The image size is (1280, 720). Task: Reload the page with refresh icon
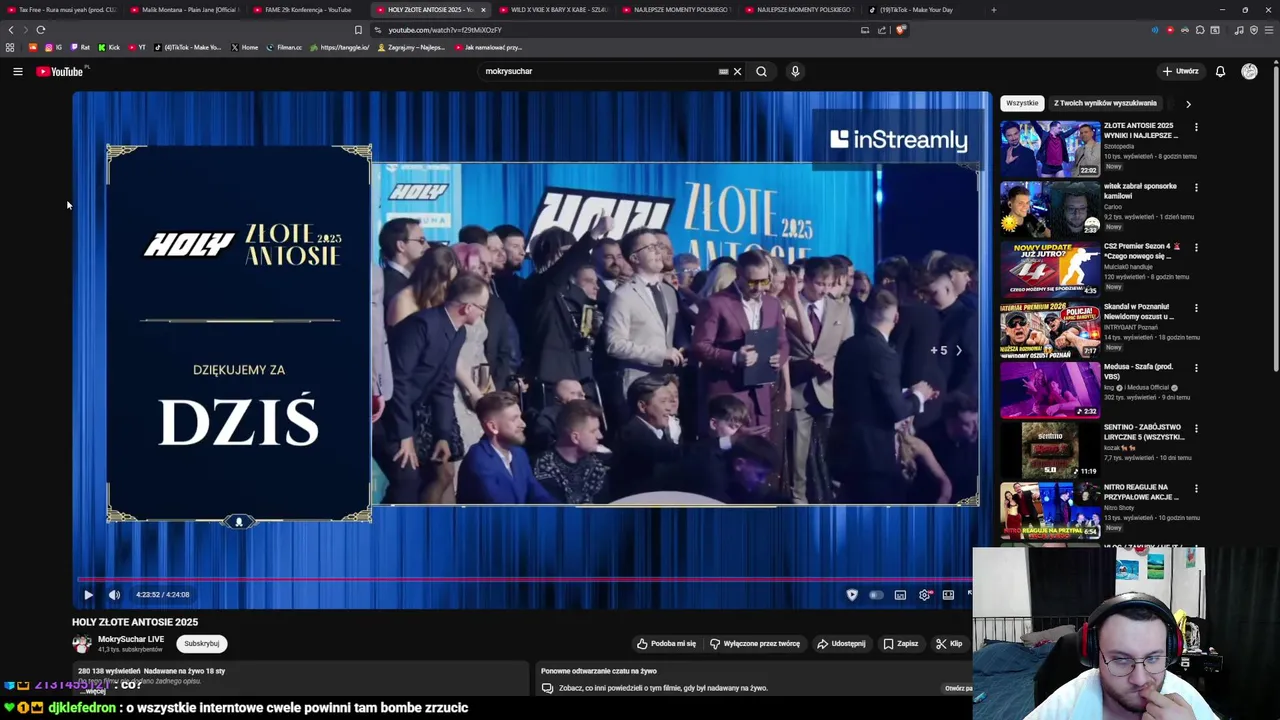click(40, 30)
